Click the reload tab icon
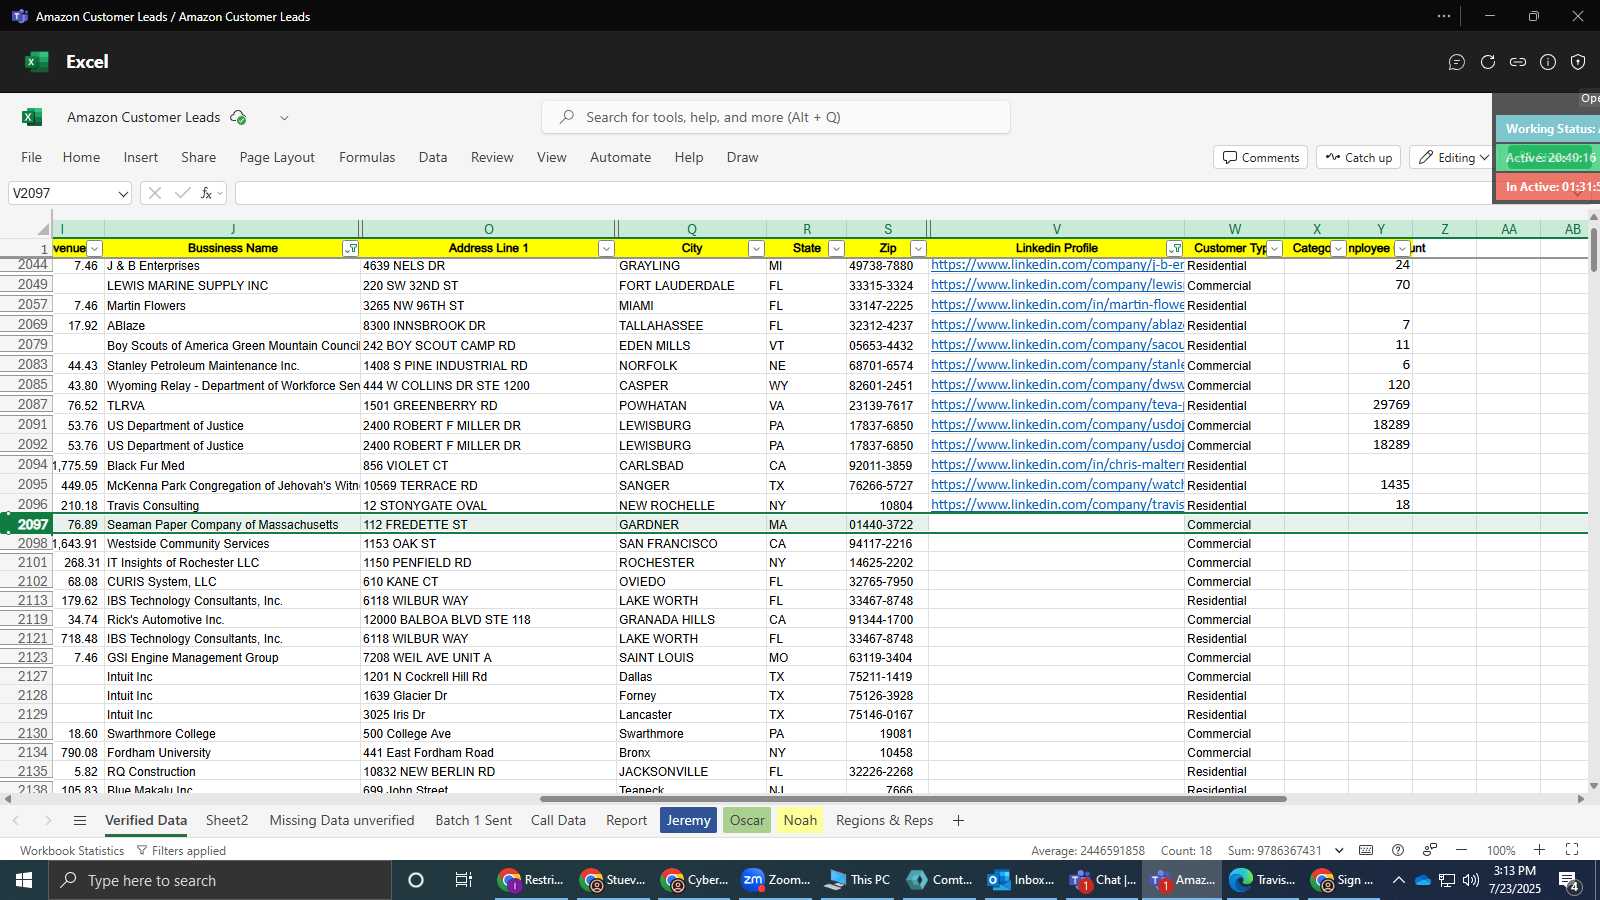The width and height of the screenshot is (1600, 900). tap(1488, 62)
